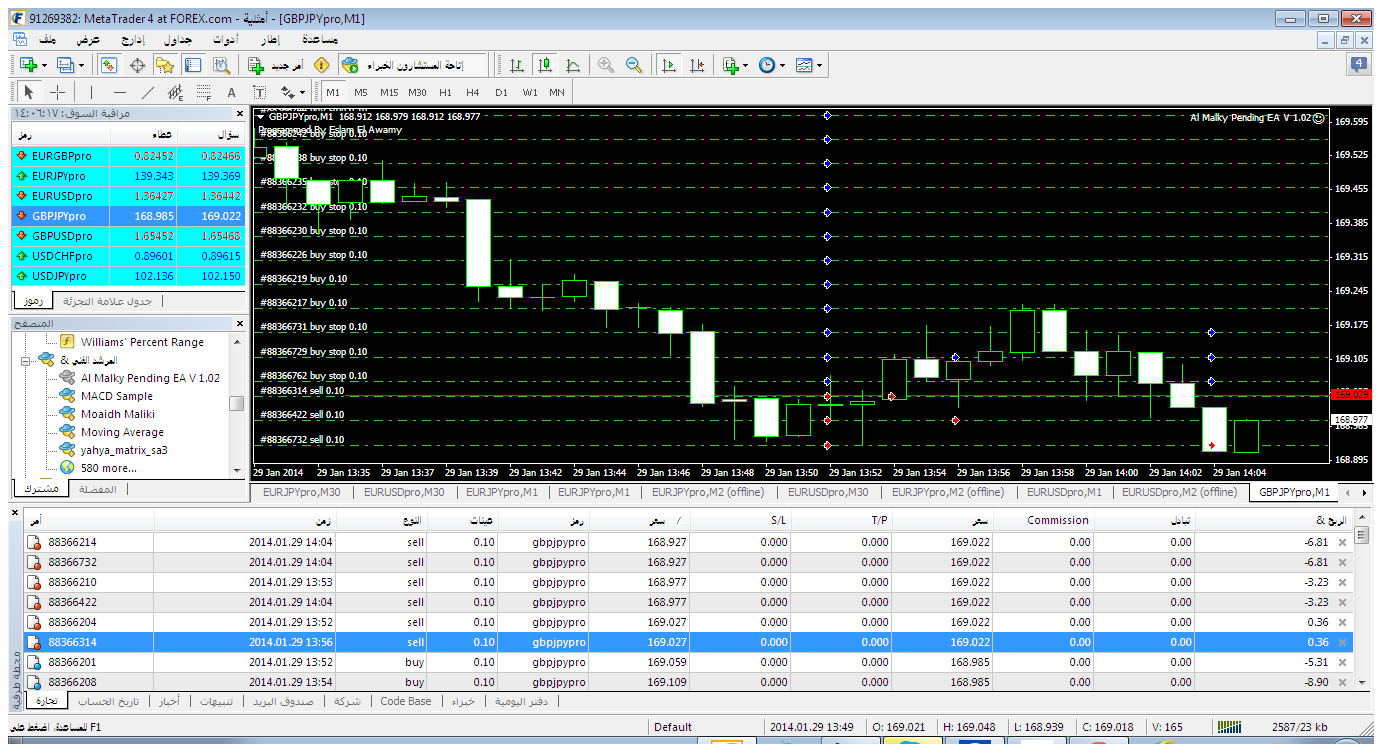The width and height of the screenshot is (1382, 744).
Task: Select the H4 timeframe
Action: pos(473,92)
